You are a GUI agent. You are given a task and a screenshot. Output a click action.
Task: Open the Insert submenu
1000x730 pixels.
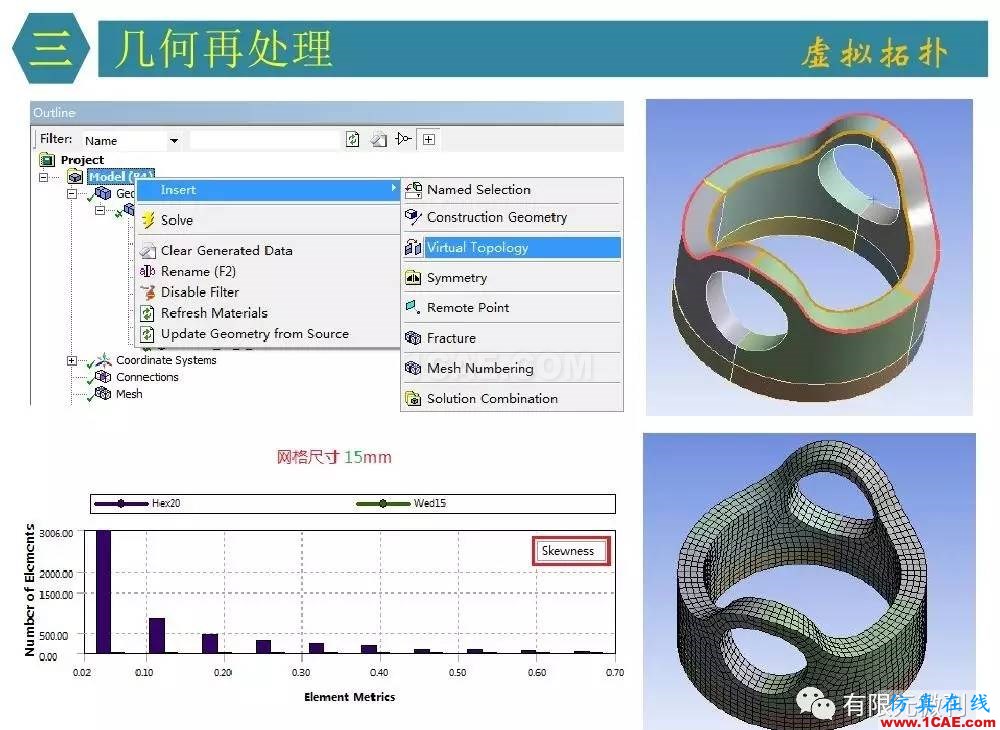268,190
